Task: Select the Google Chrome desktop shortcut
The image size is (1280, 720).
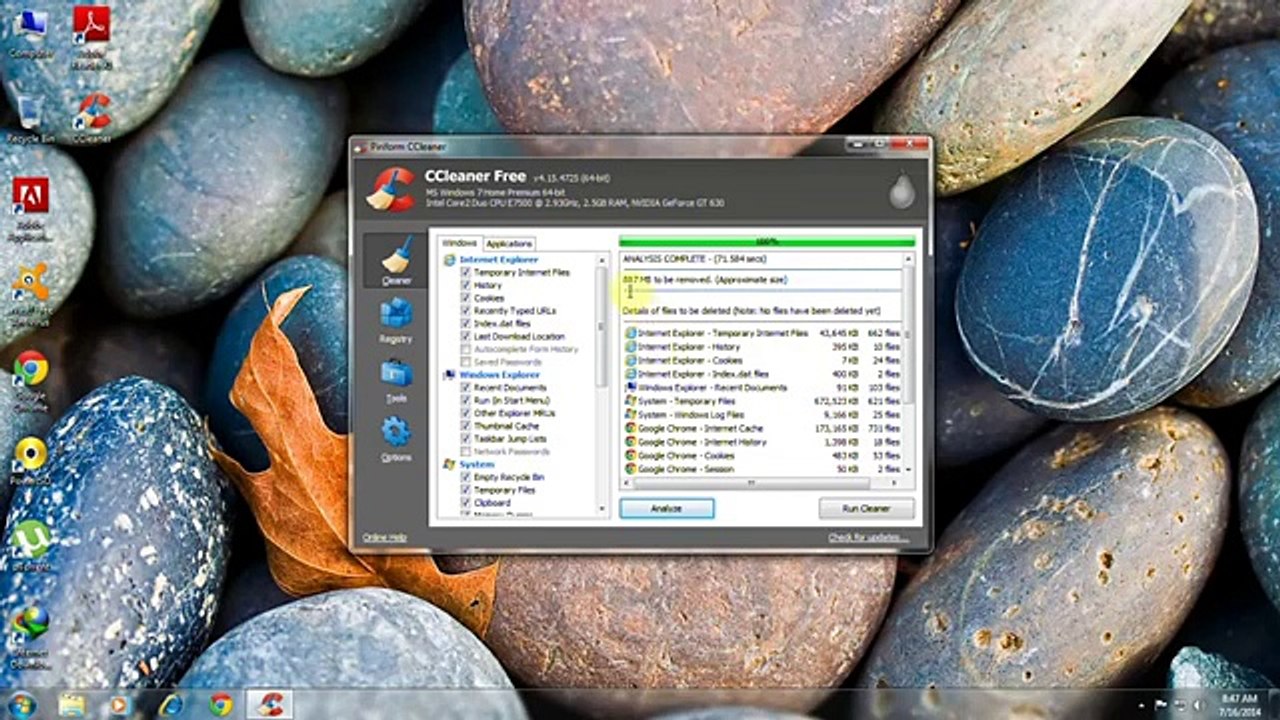Action: [30, 381]
